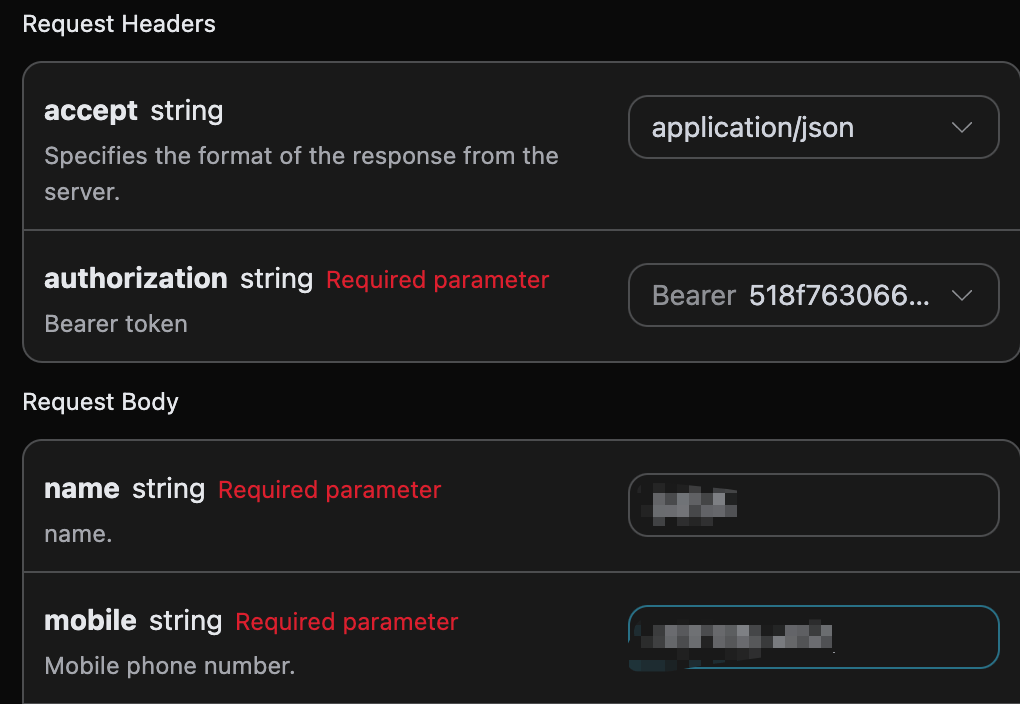Click the Mobile phone number description
This screenshot has height=704, width=1020.
click(x=170, y=666)
